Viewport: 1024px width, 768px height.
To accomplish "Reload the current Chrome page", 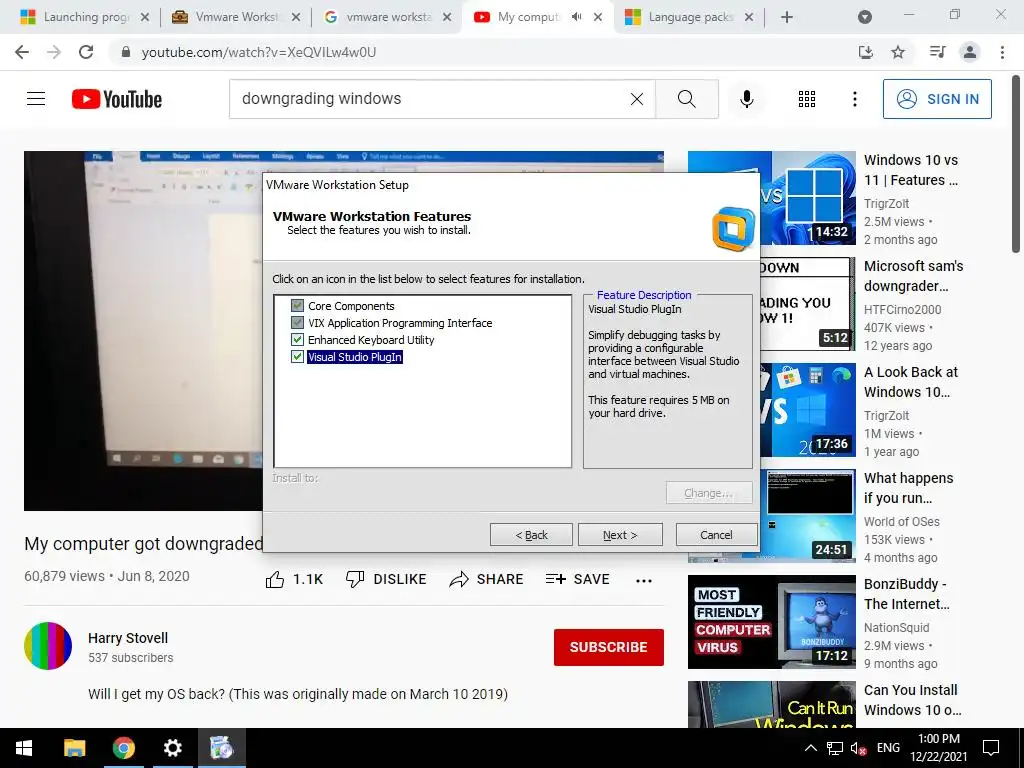I will click(x=86, y=52).
